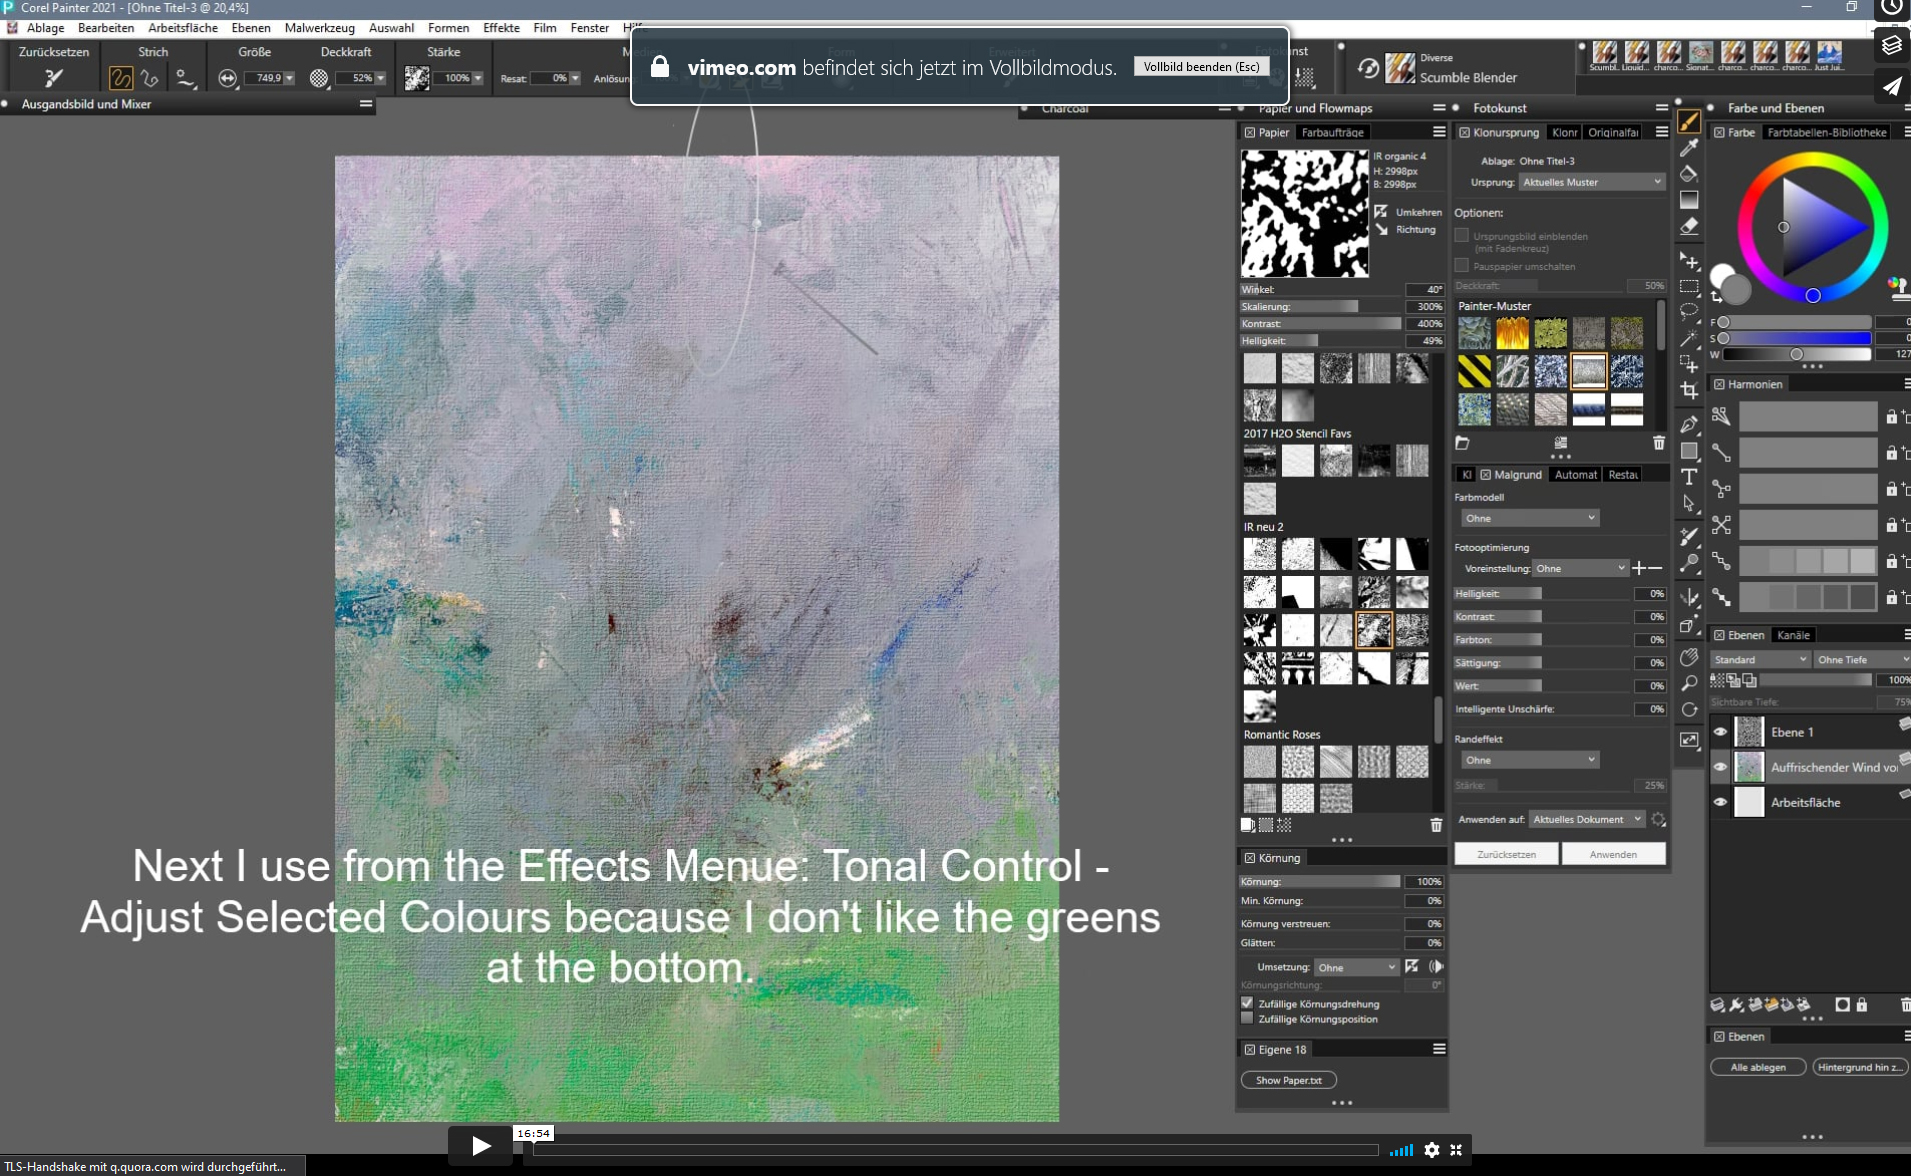
Task: Select the Grabber hand tool
Action: tap(1689, 657)
